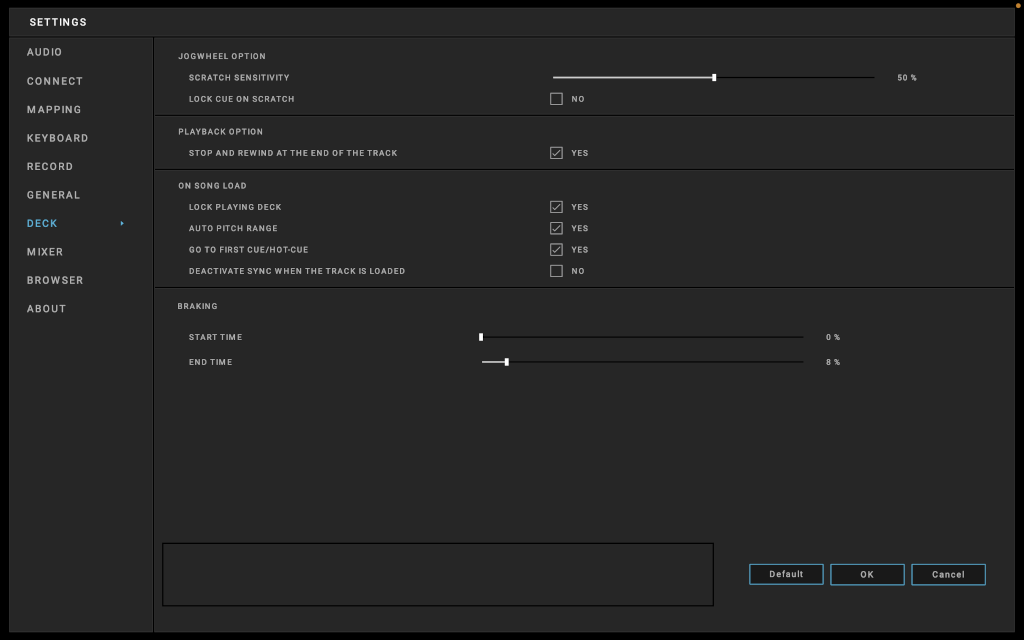Disable Stop and Rewind at track end
The image size is (1024, 640).
click(x=556, y=153)
